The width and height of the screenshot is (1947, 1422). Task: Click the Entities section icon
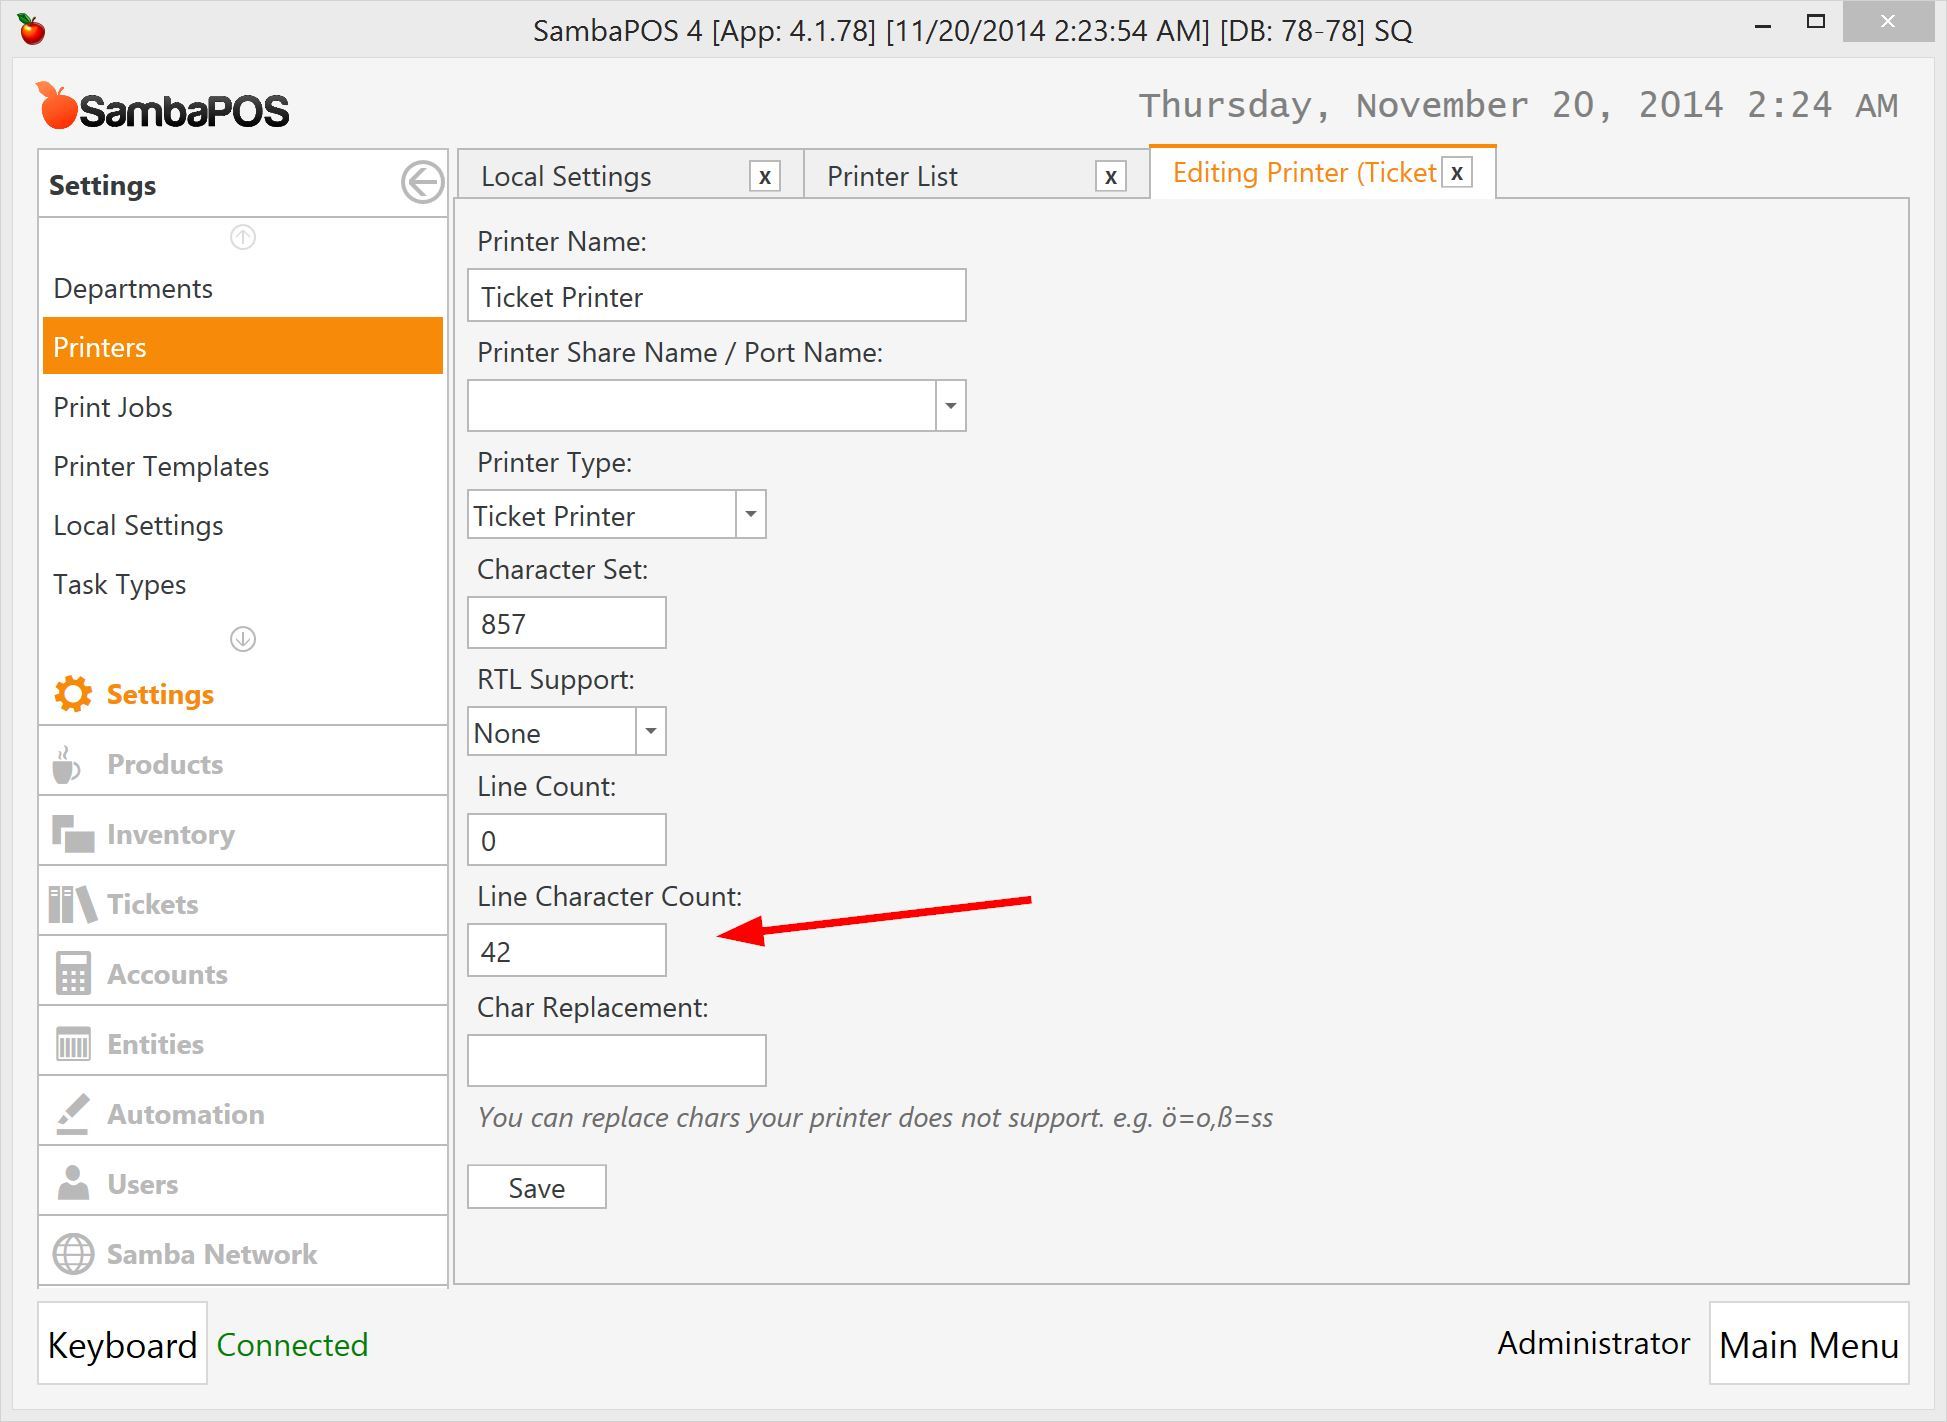(73, 1044)
